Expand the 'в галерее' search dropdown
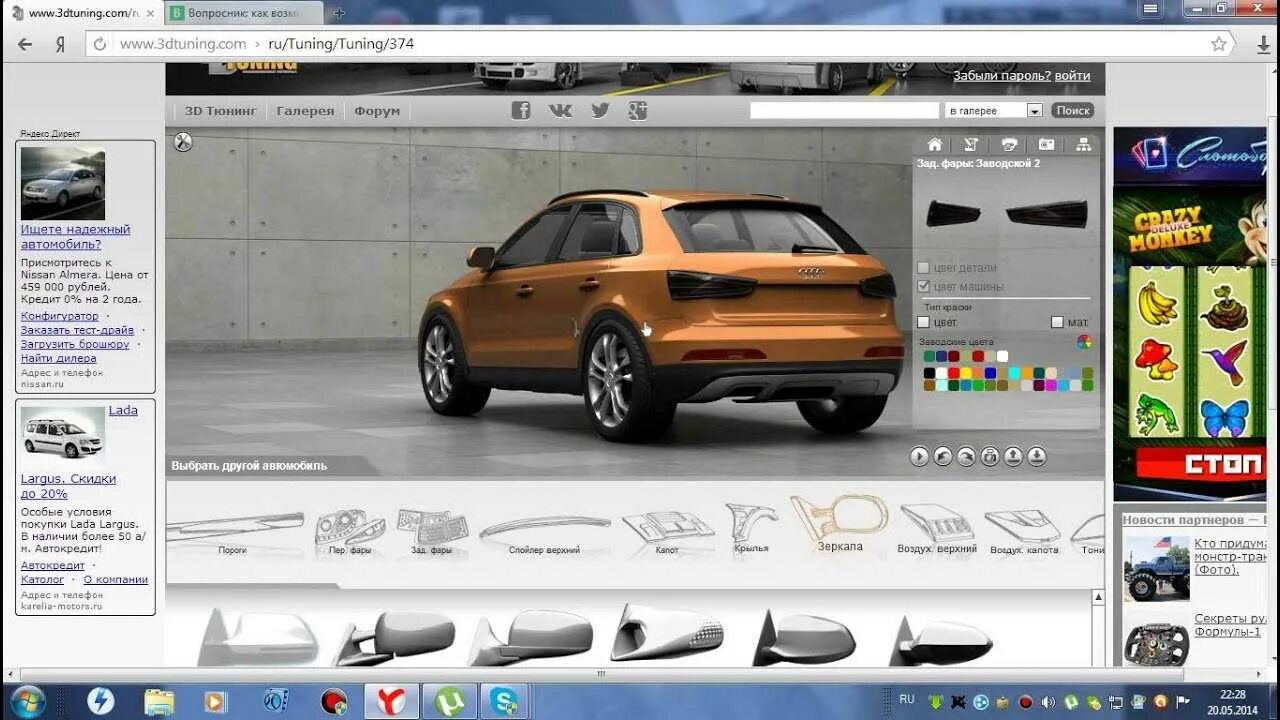The height and width of the screenshot is (720, 1280). pyautogui.click(x=1034, y=111)
